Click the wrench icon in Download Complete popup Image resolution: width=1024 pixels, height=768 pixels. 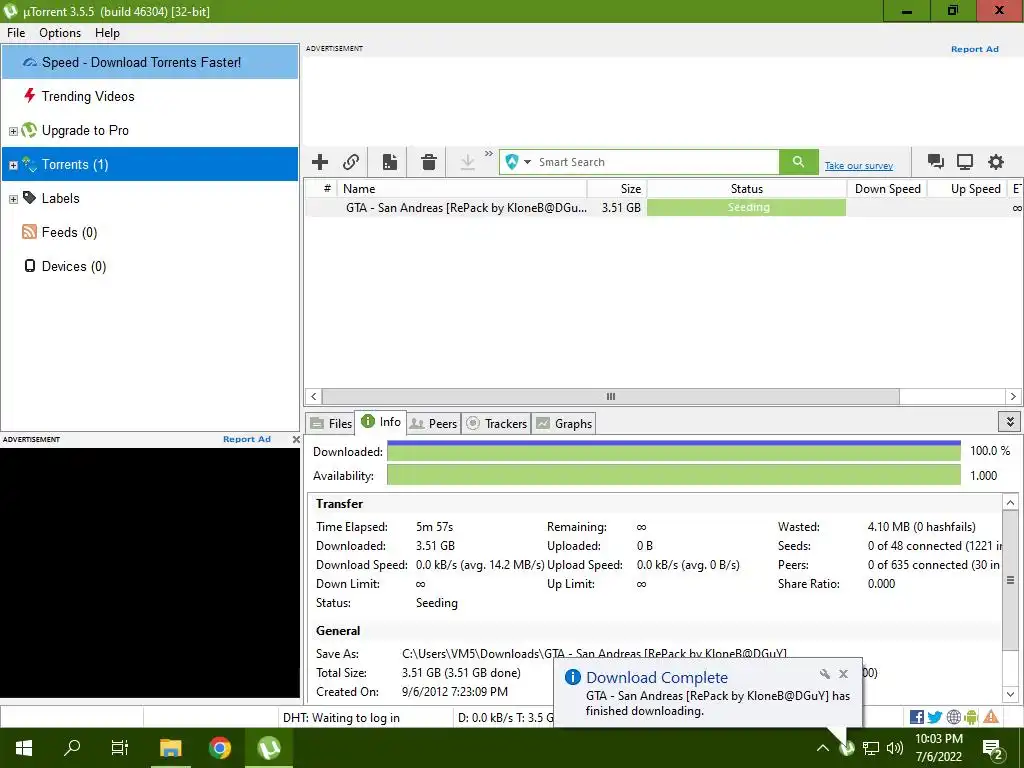coord(824,674)
